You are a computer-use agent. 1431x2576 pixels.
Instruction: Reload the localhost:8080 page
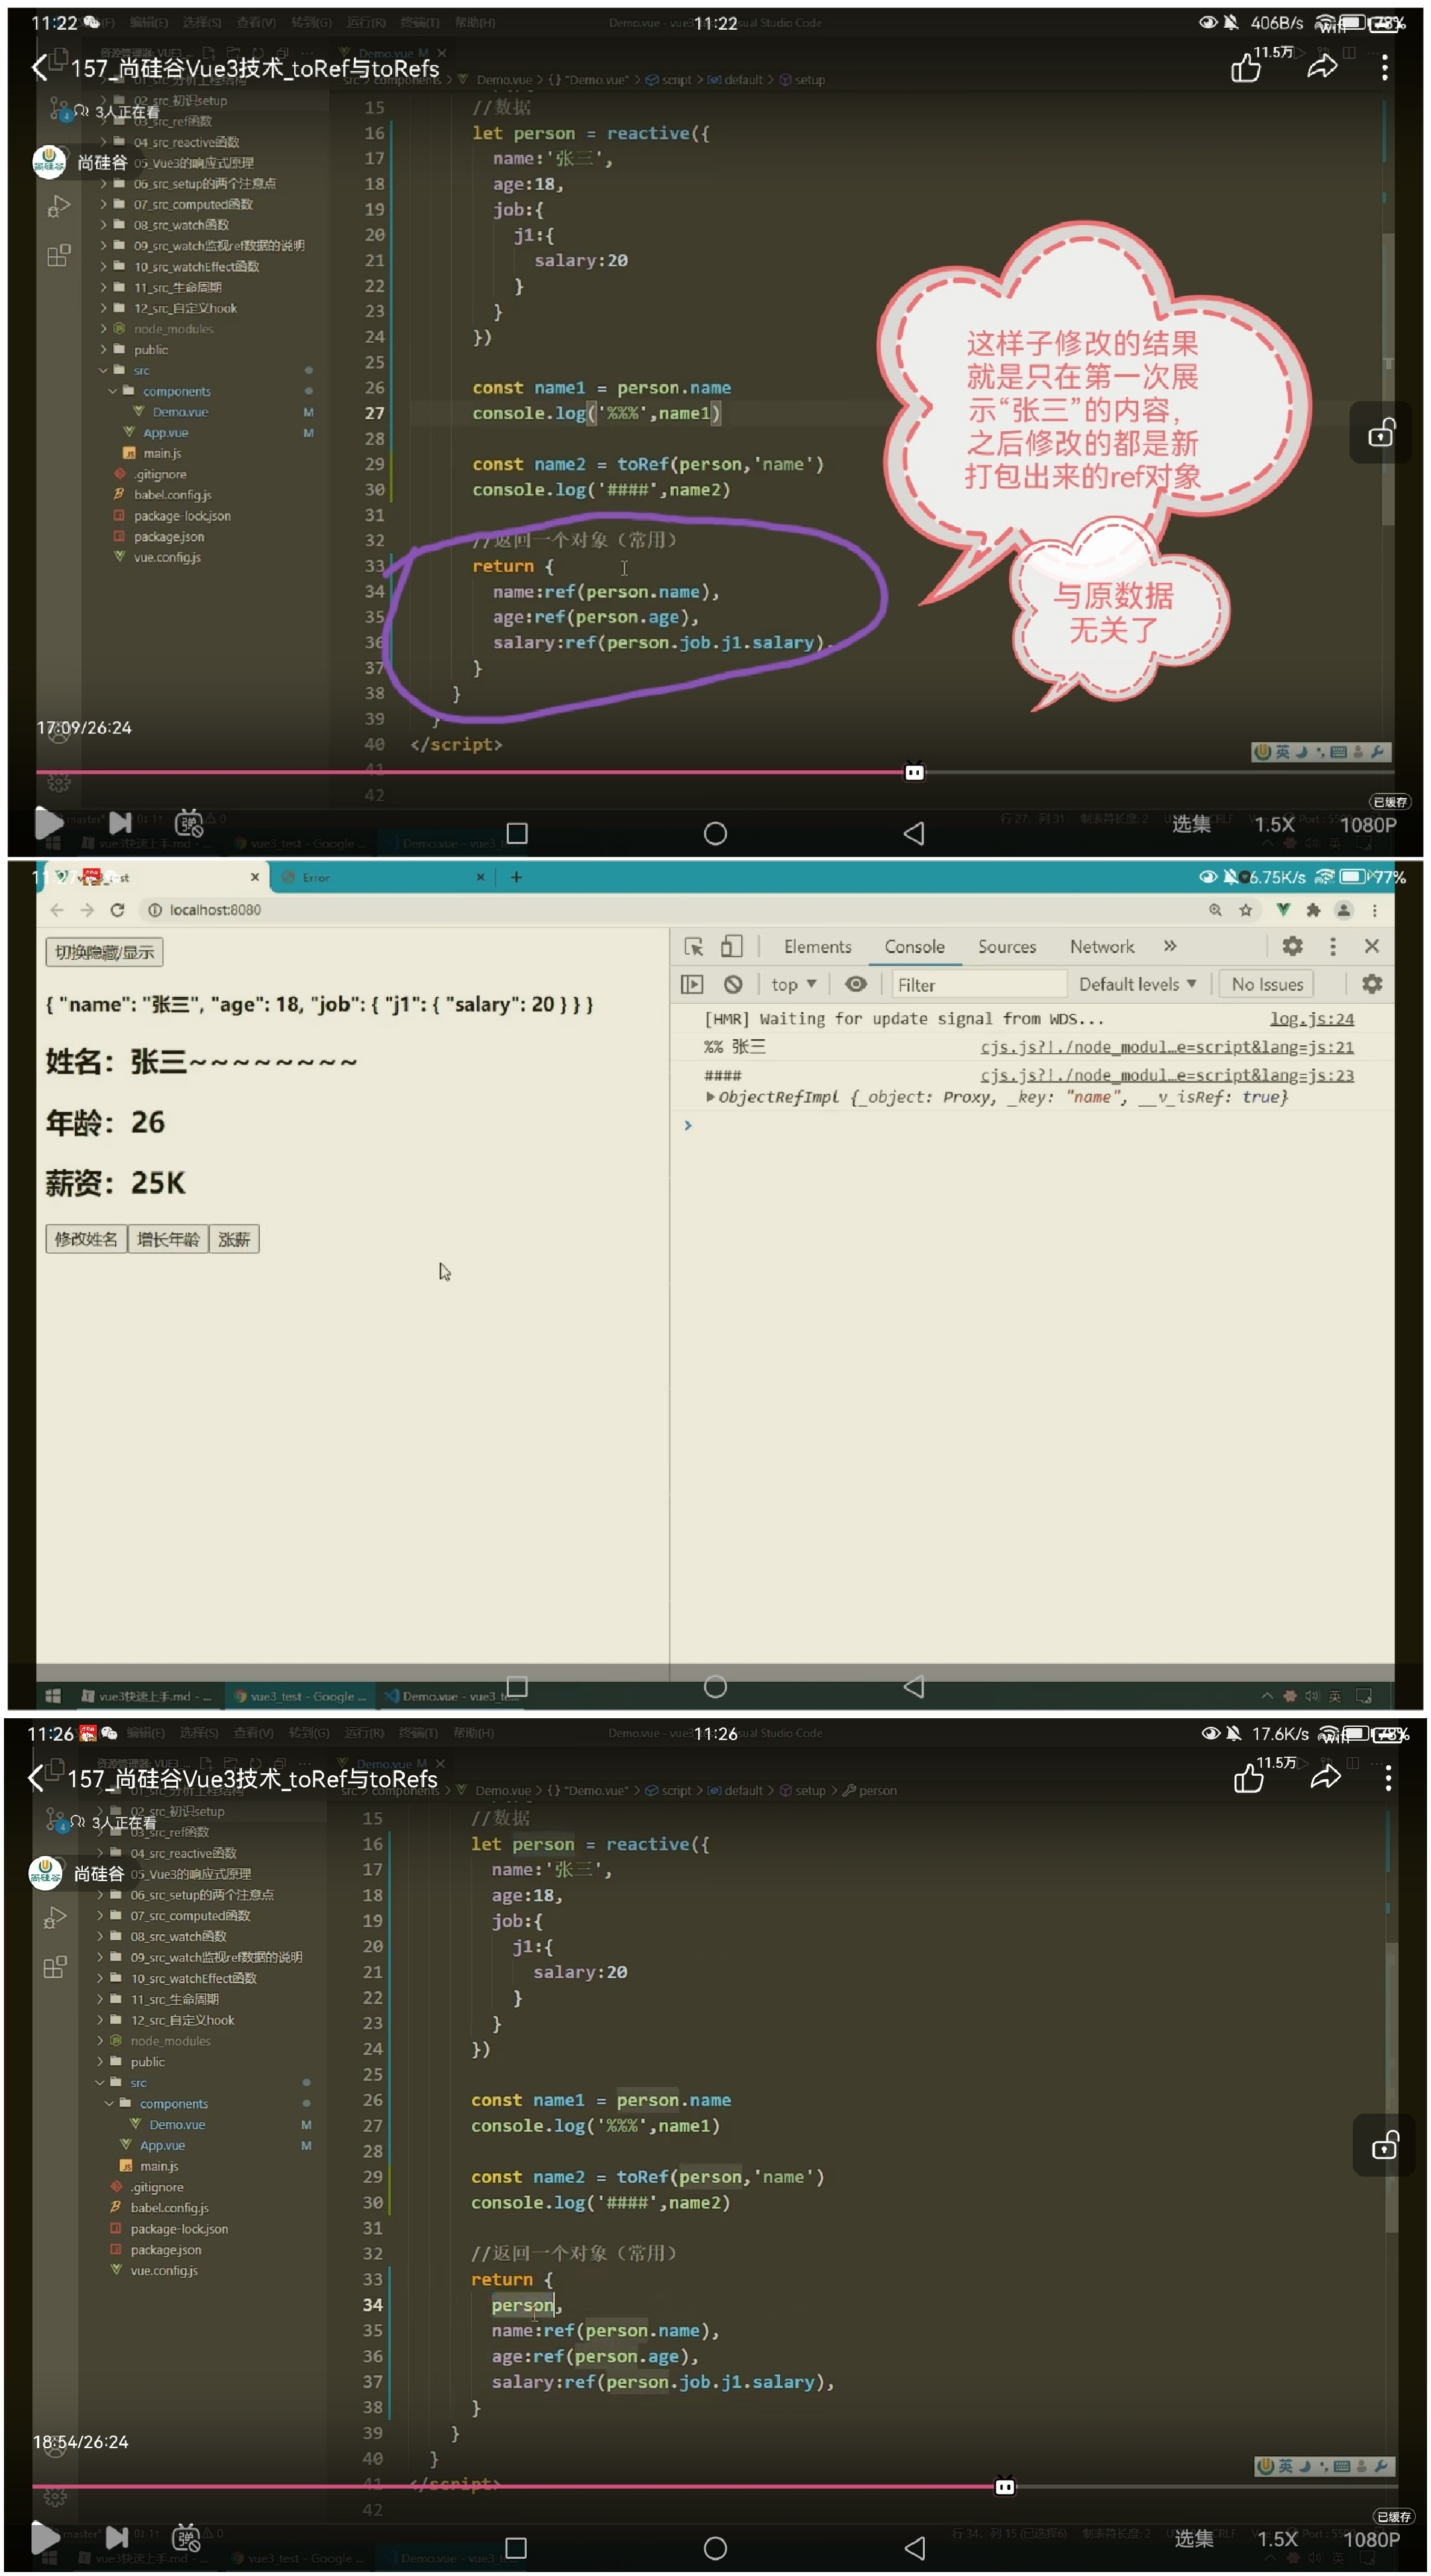click(x=117, y=910)
